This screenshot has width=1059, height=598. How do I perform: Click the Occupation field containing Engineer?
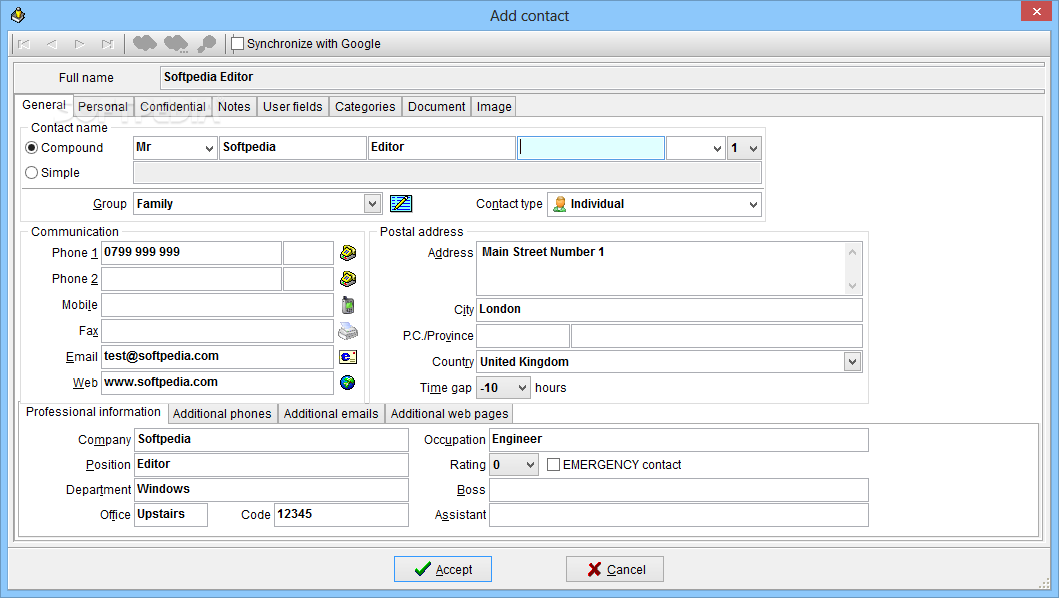tap(679, 439)
